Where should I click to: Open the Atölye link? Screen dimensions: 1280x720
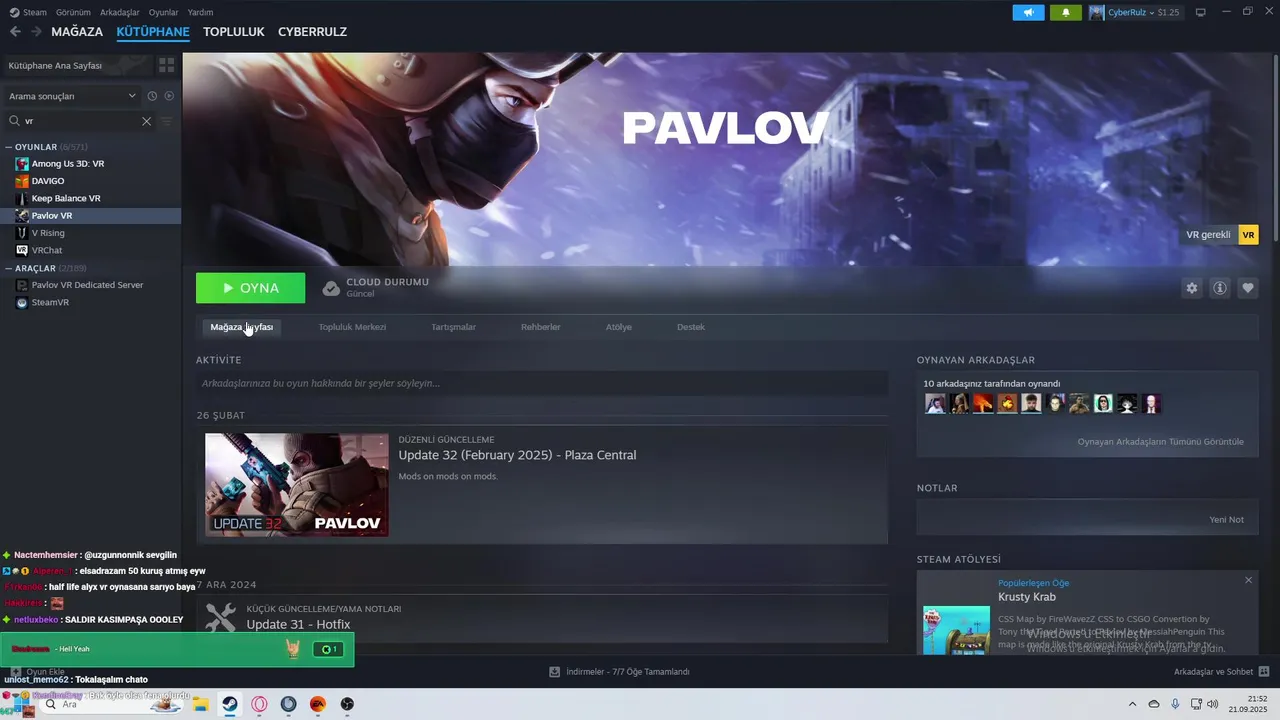[618, 327]
